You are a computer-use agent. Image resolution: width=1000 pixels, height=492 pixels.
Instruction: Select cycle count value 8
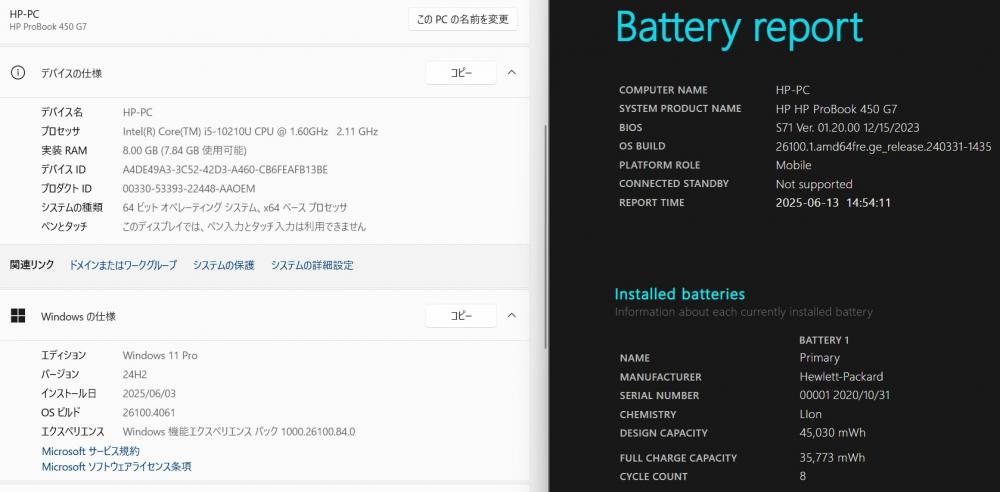click(x=803, y=476)
